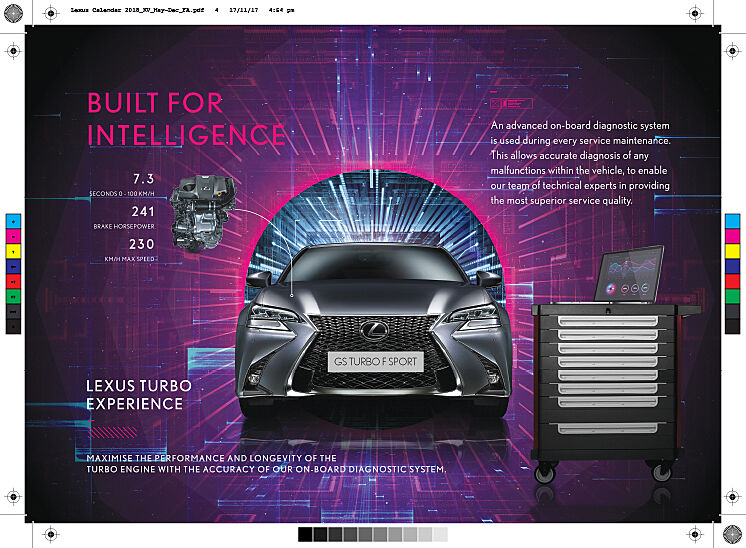Click the solid black swatch in the grayscale strip
The image size is (746, 548).
[x=305, y=534]
